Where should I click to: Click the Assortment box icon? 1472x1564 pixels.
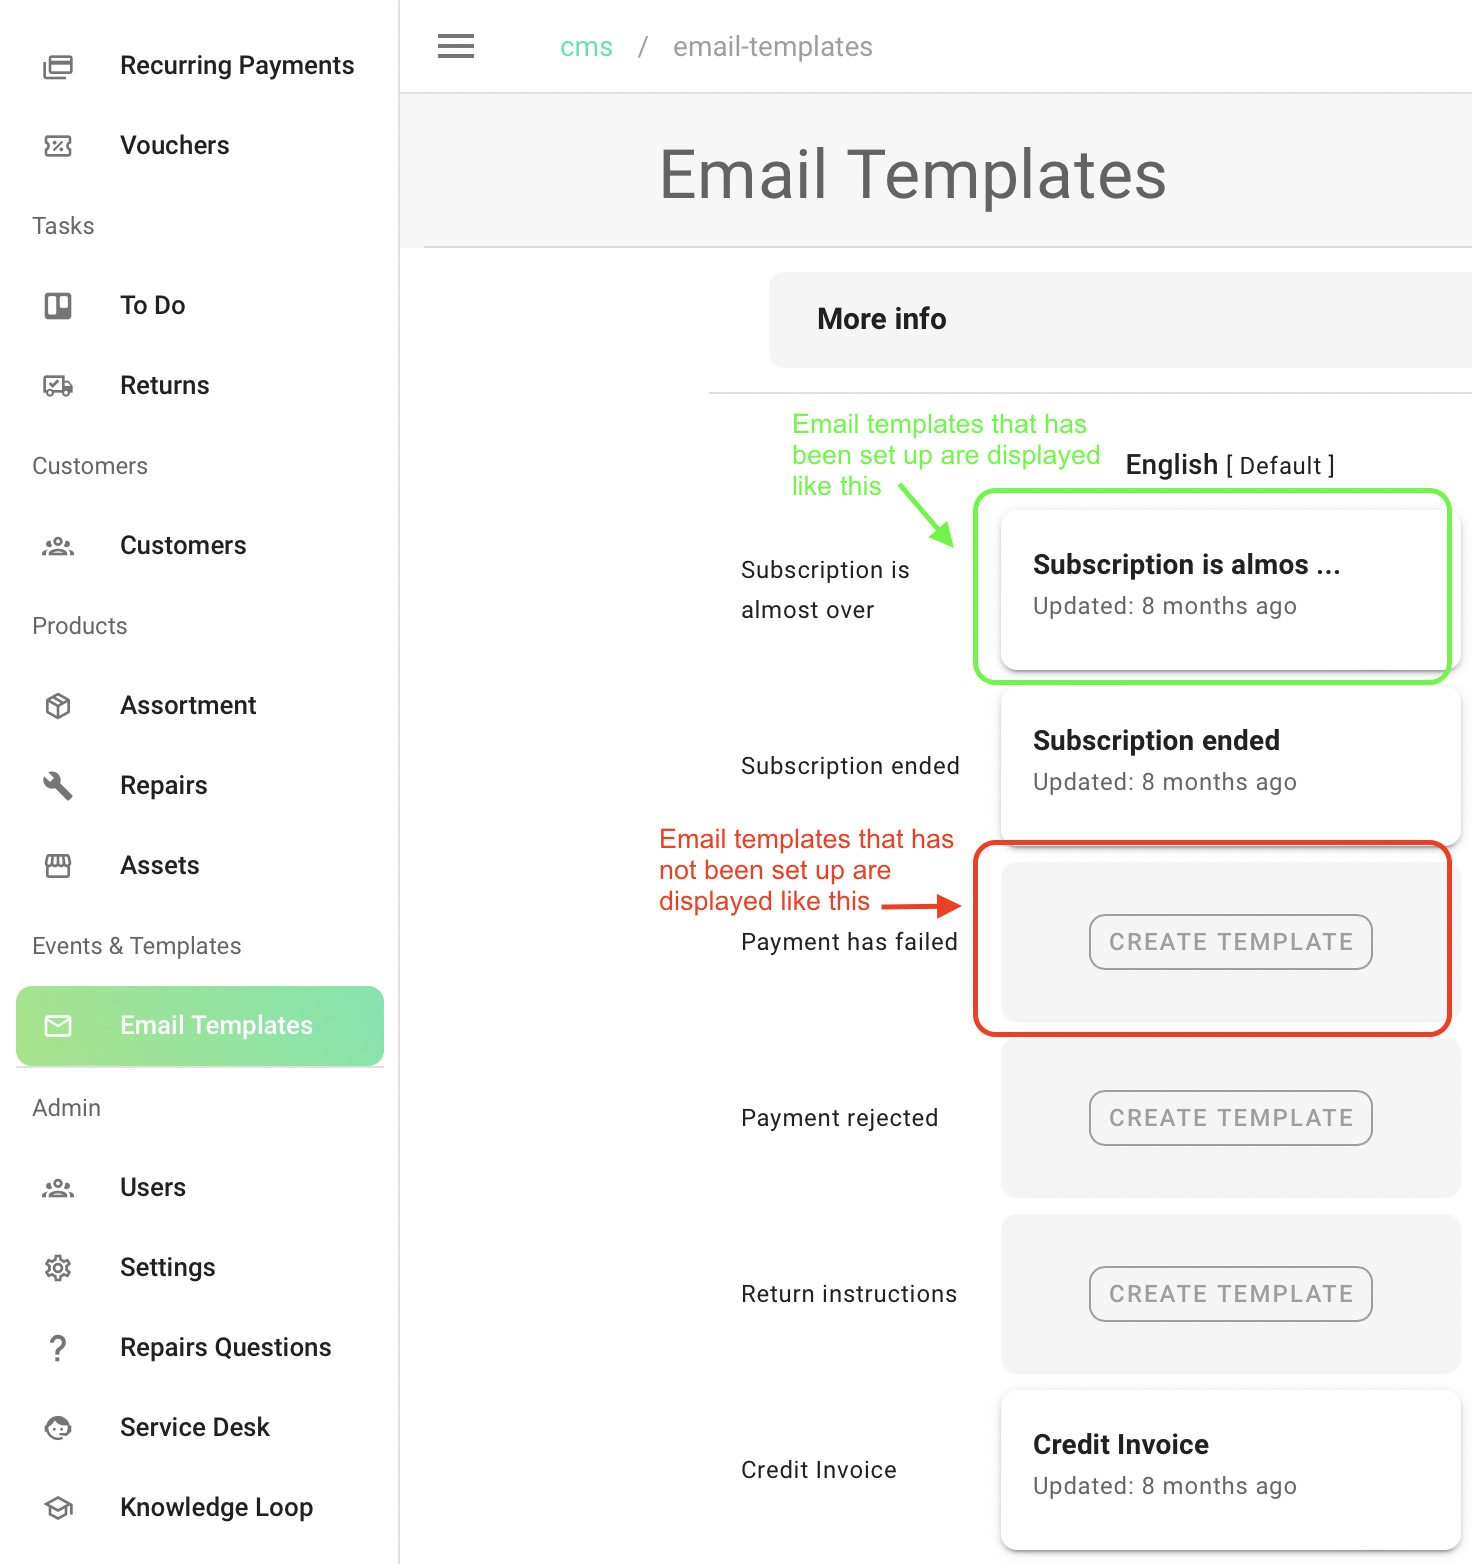(58, 706)
